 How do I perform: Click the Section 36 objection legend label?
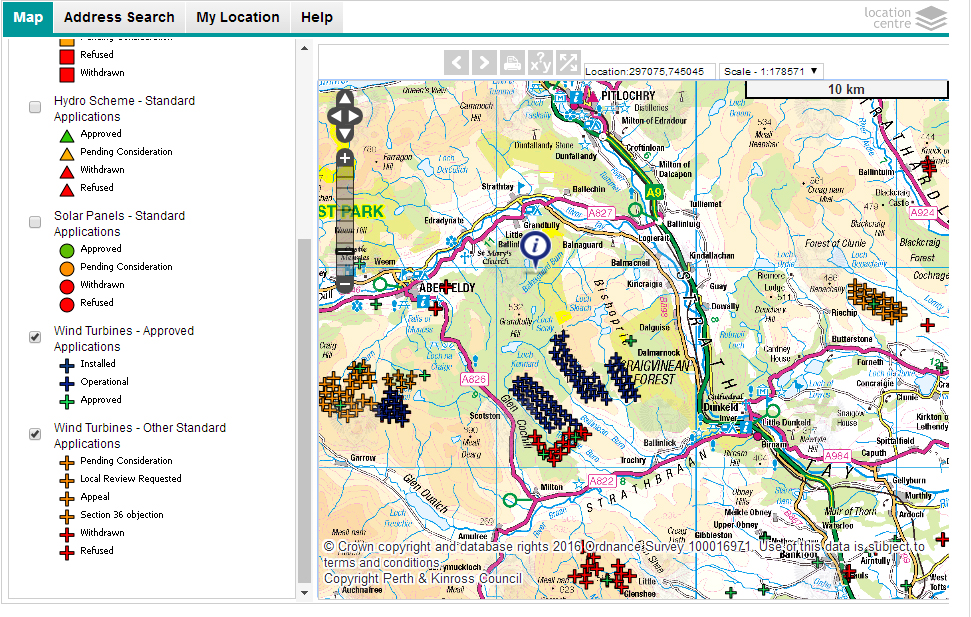pos(122,514)
